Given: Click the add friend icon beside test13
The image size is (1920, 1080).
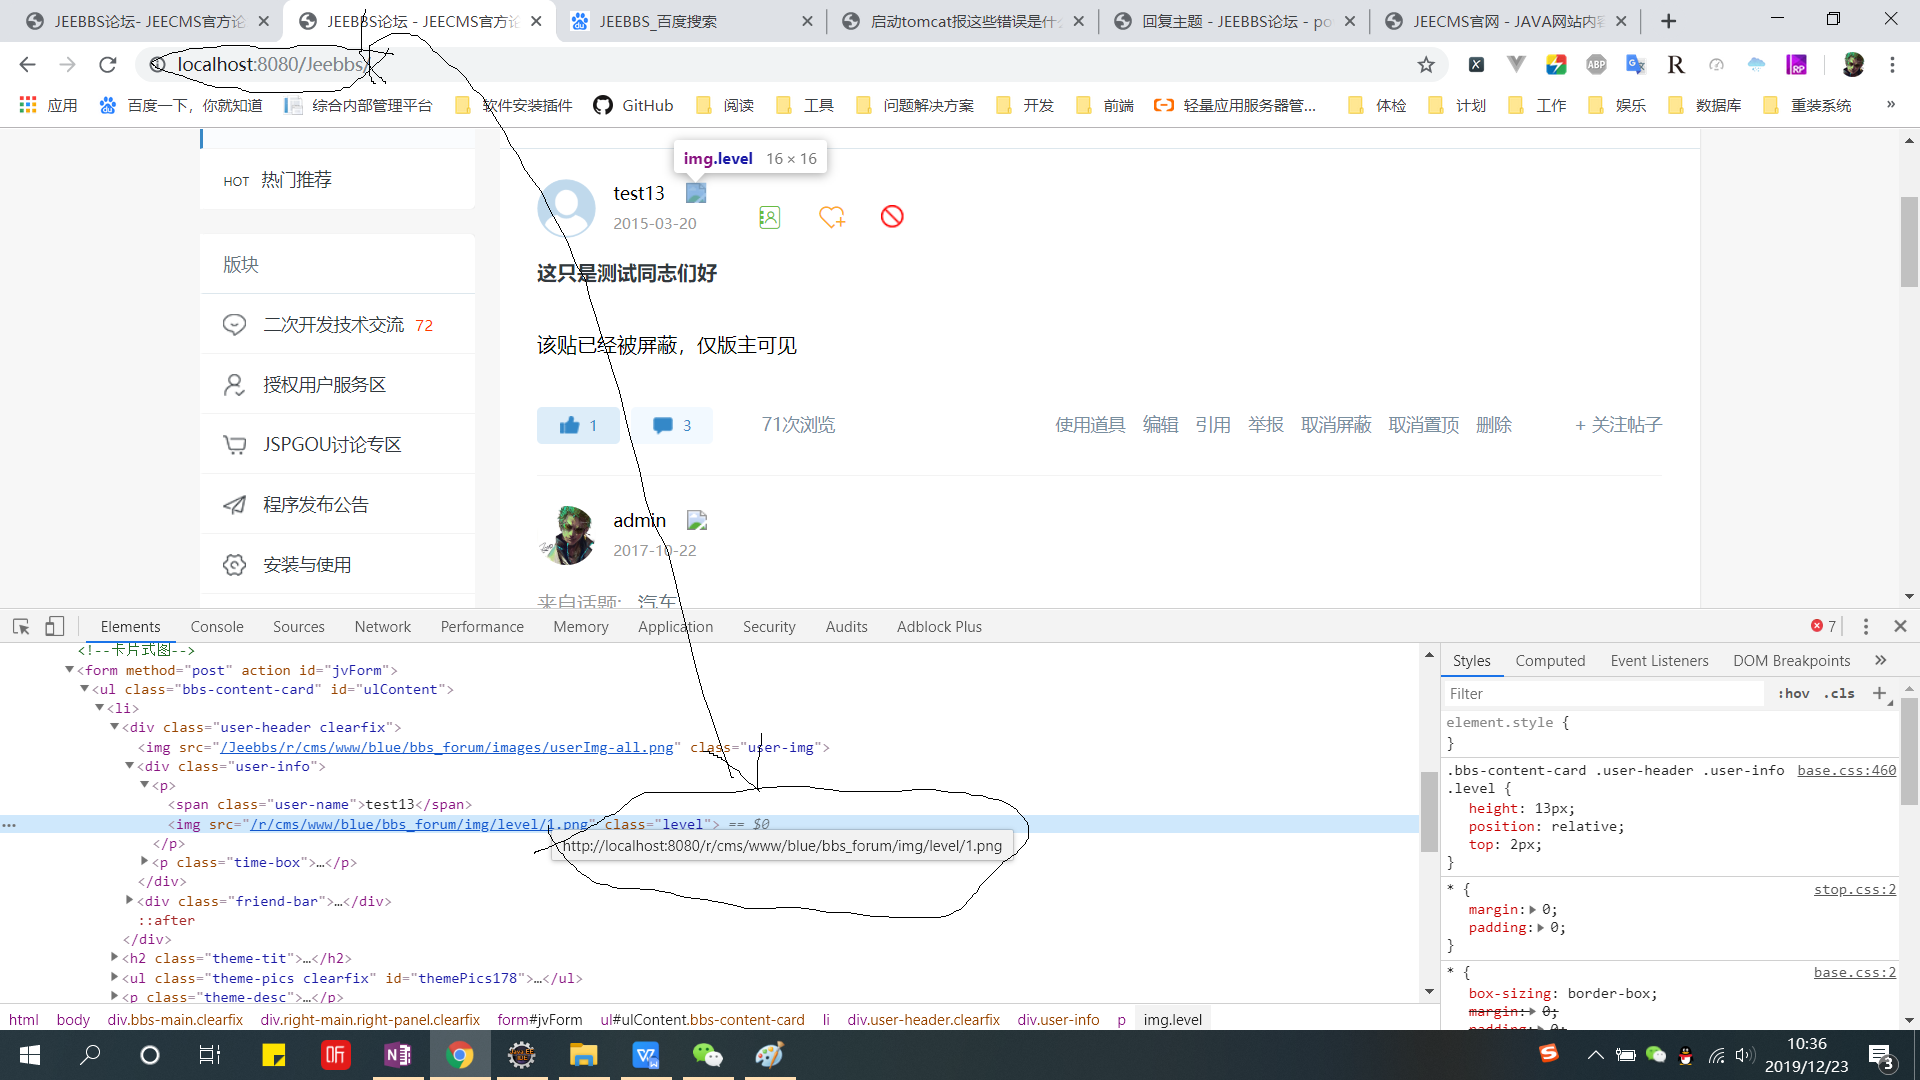Looking at the screenshot, I should pyautogui.click(x=769, y=217).
